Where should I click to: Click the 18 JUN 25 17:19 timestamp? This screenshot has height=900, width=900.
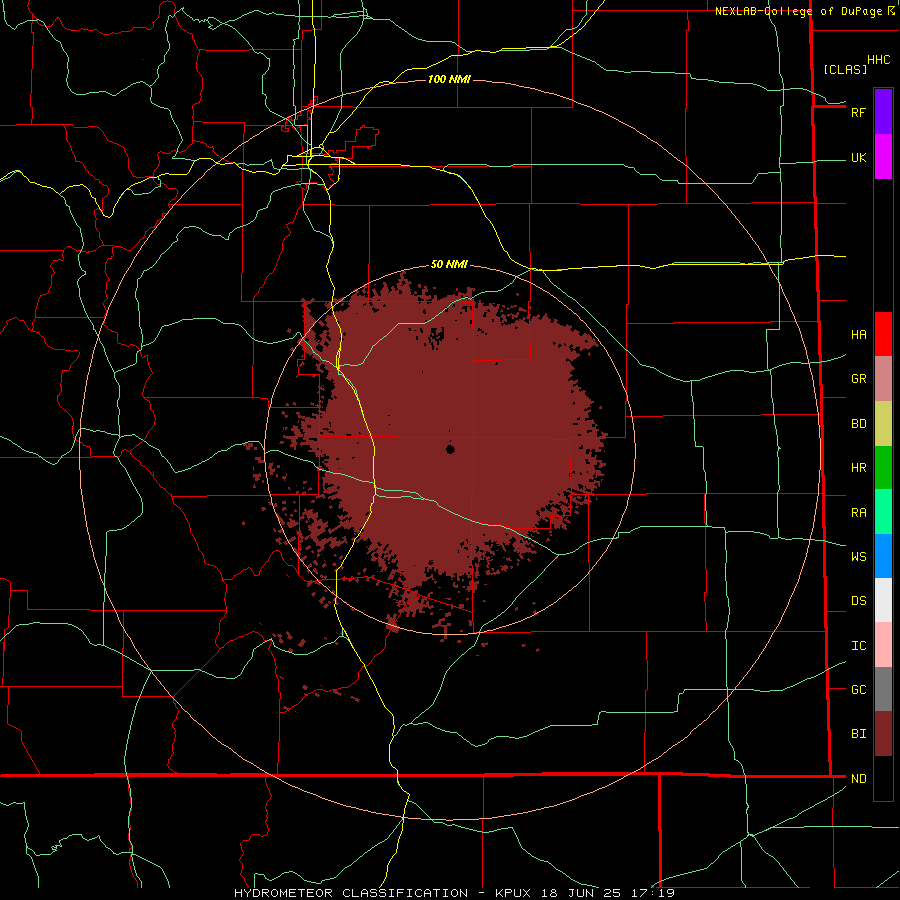(x=606, y=893)
